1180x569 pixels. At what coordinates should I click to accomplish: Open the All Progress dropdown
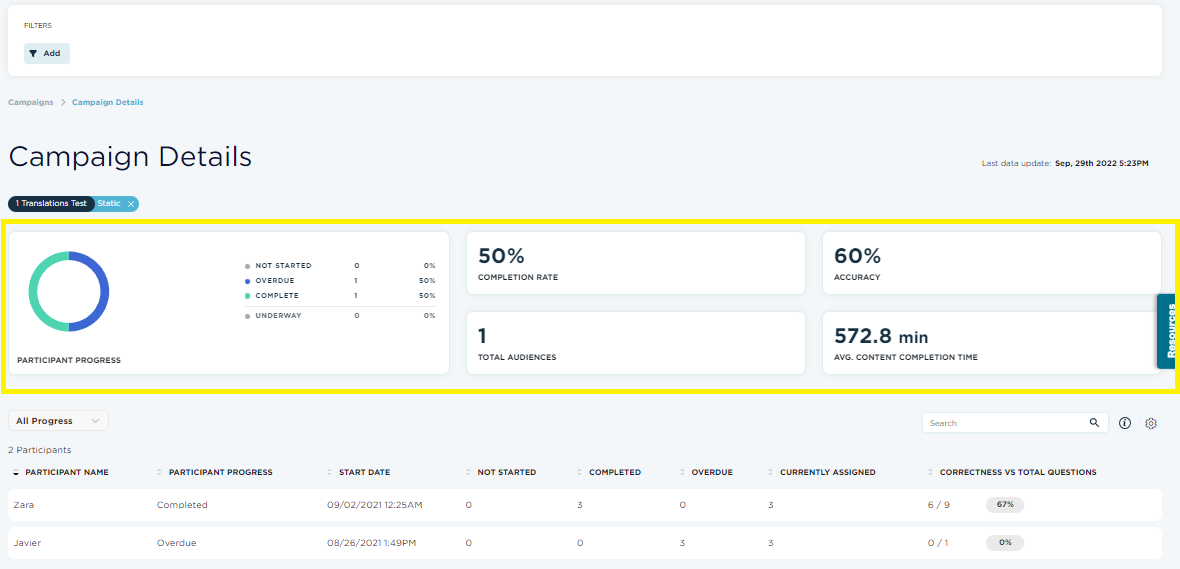[x=58, y=421]
